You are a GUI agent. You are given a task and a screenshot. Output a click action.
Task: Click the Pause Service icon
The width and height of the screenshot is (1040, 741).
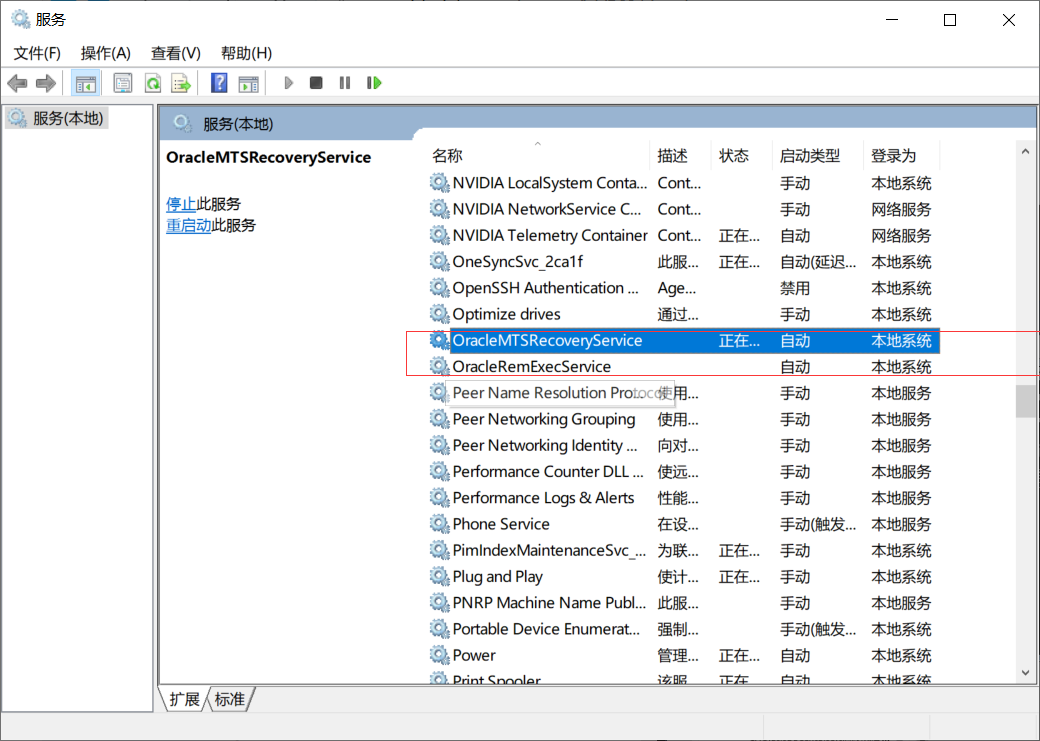click(x=345, y=83)
